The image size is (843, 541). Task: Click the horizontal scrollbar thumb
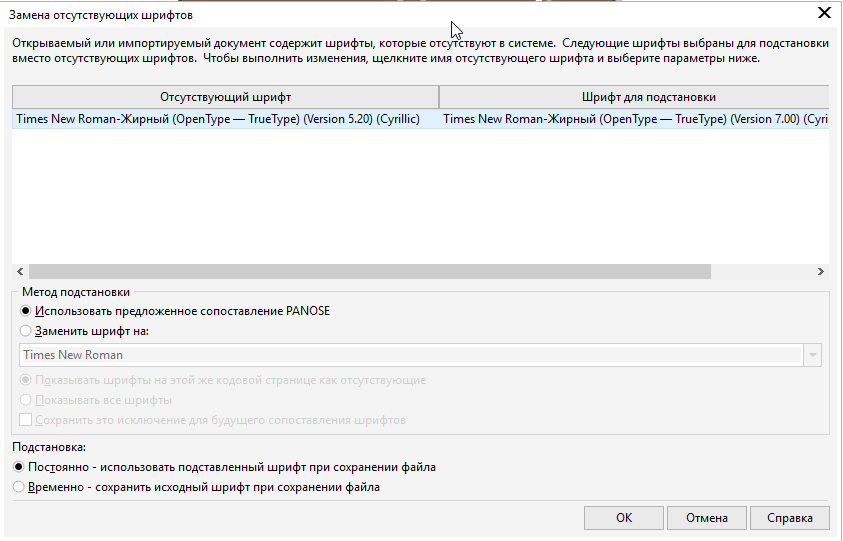[x=369, y=271]
